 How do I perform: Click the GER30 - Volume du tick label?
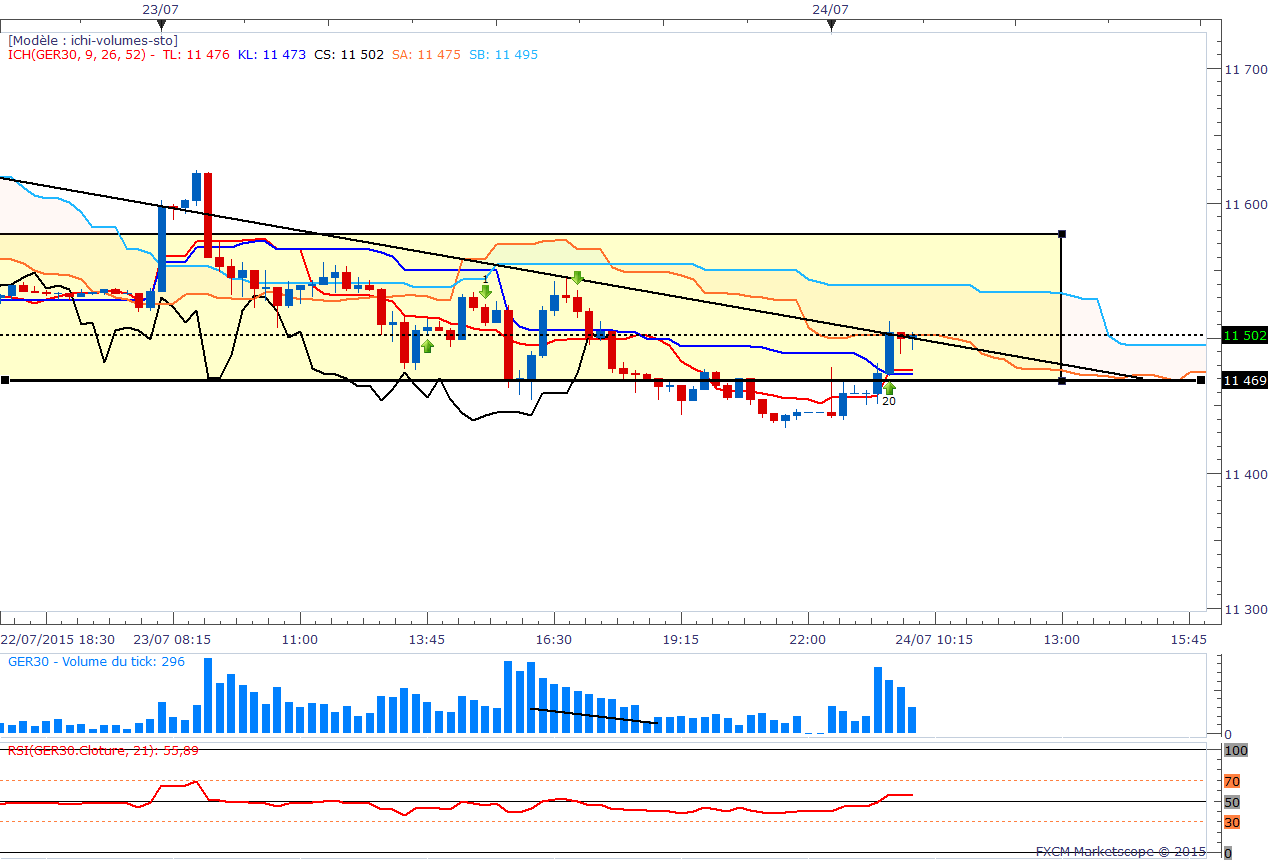(x=96, y=662)
